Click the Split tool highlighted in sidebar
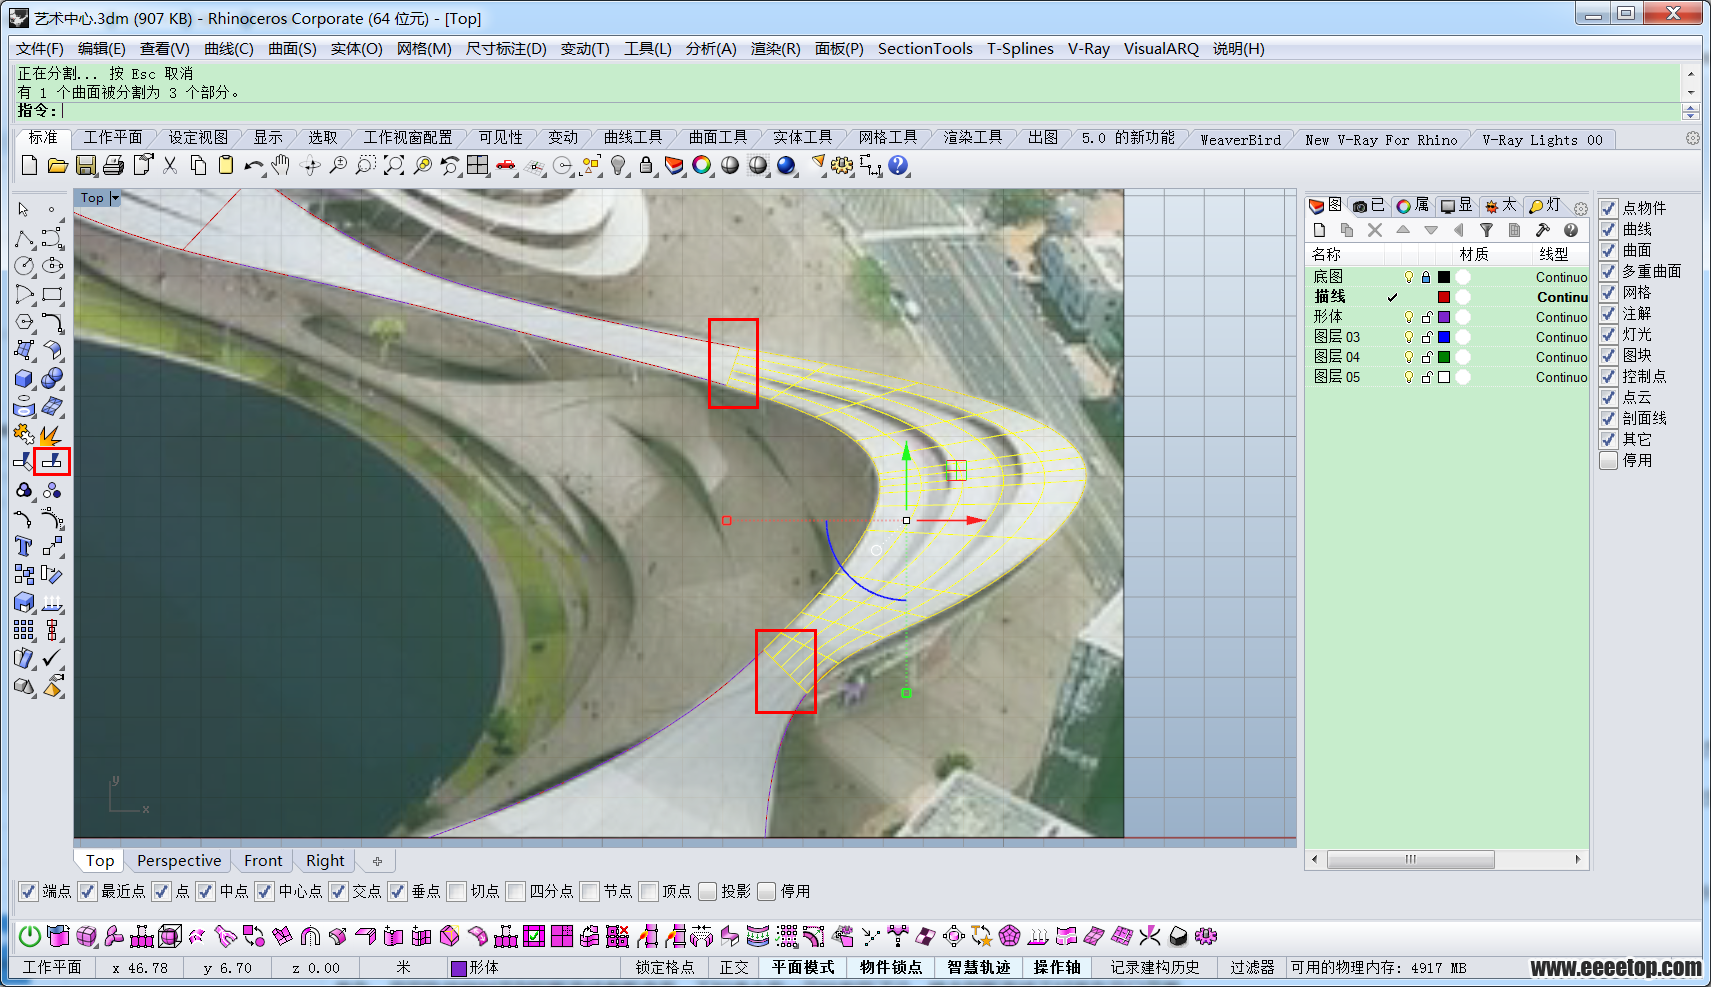This screenshot has width=1711, height=987. tap(52, 461)
